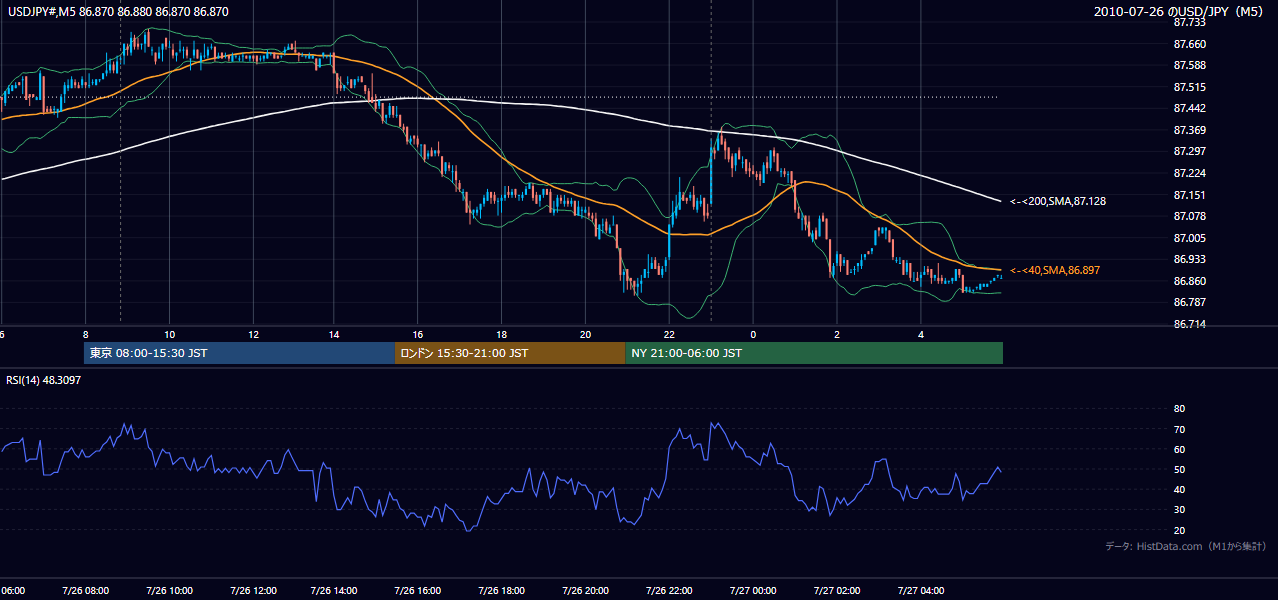Click the 87.660 price axis label
Screen dimensions: 1278x600
pyautogui.click(x=1189, y=44)
